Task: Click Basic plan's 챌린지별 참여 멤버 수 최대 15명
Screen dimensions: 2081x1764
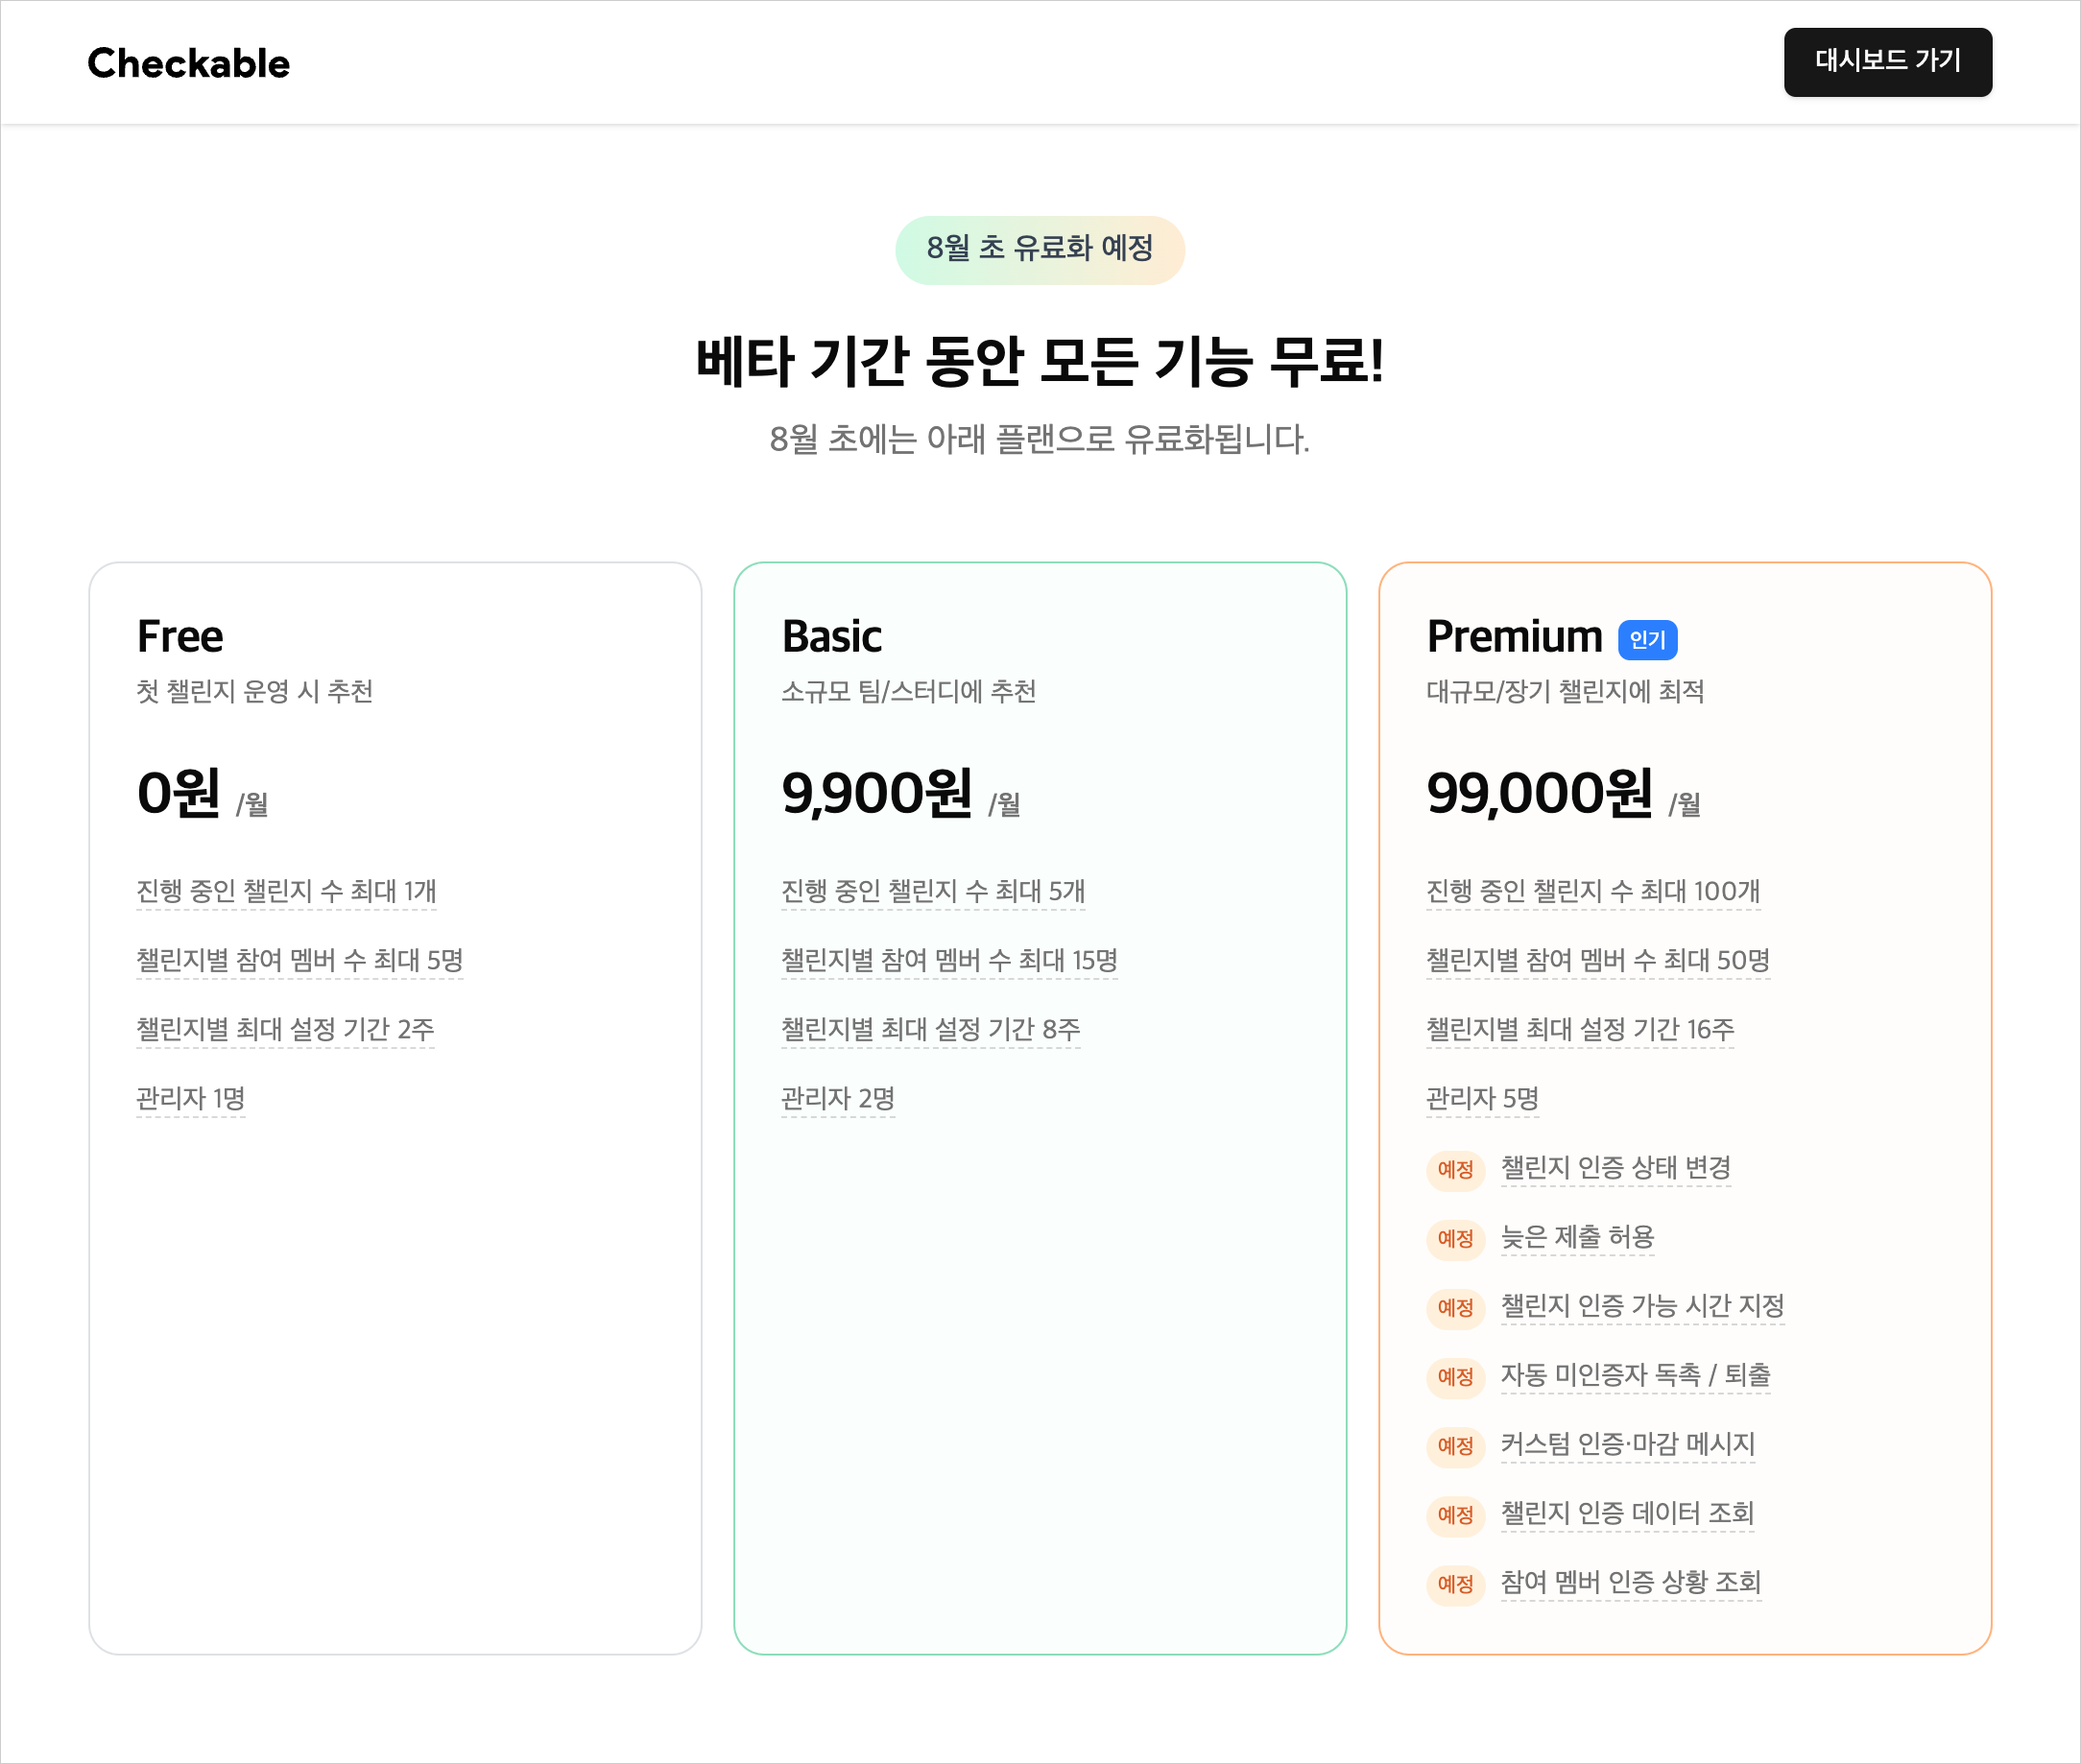Action: tap(949, 960)
